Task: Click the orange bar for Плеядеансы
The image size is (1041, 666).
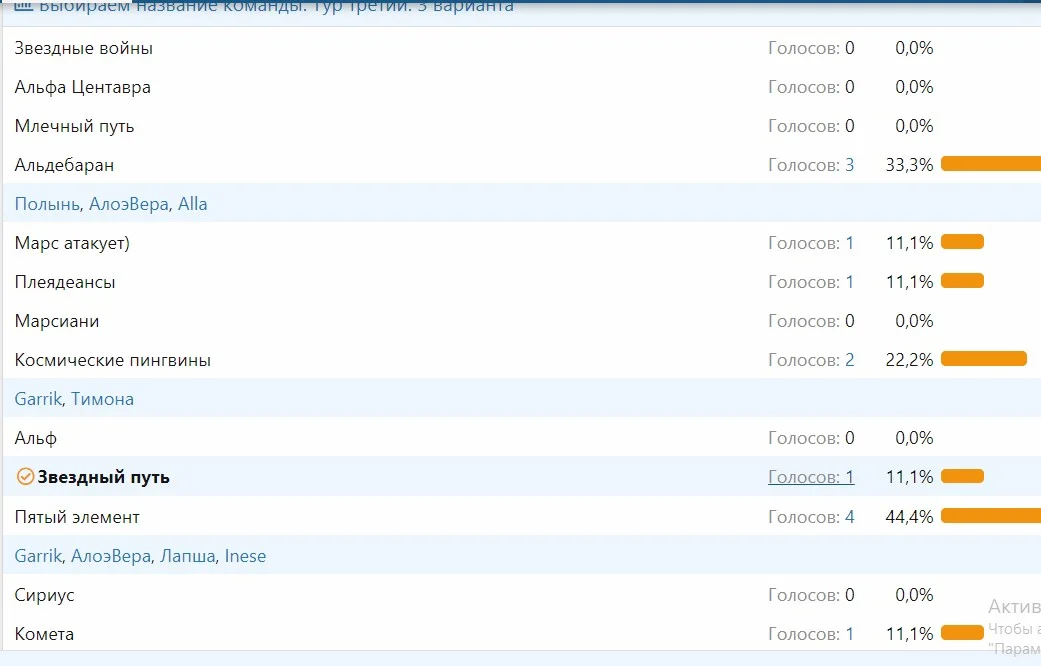Action: pyautogui.click(x=962, y=281)
